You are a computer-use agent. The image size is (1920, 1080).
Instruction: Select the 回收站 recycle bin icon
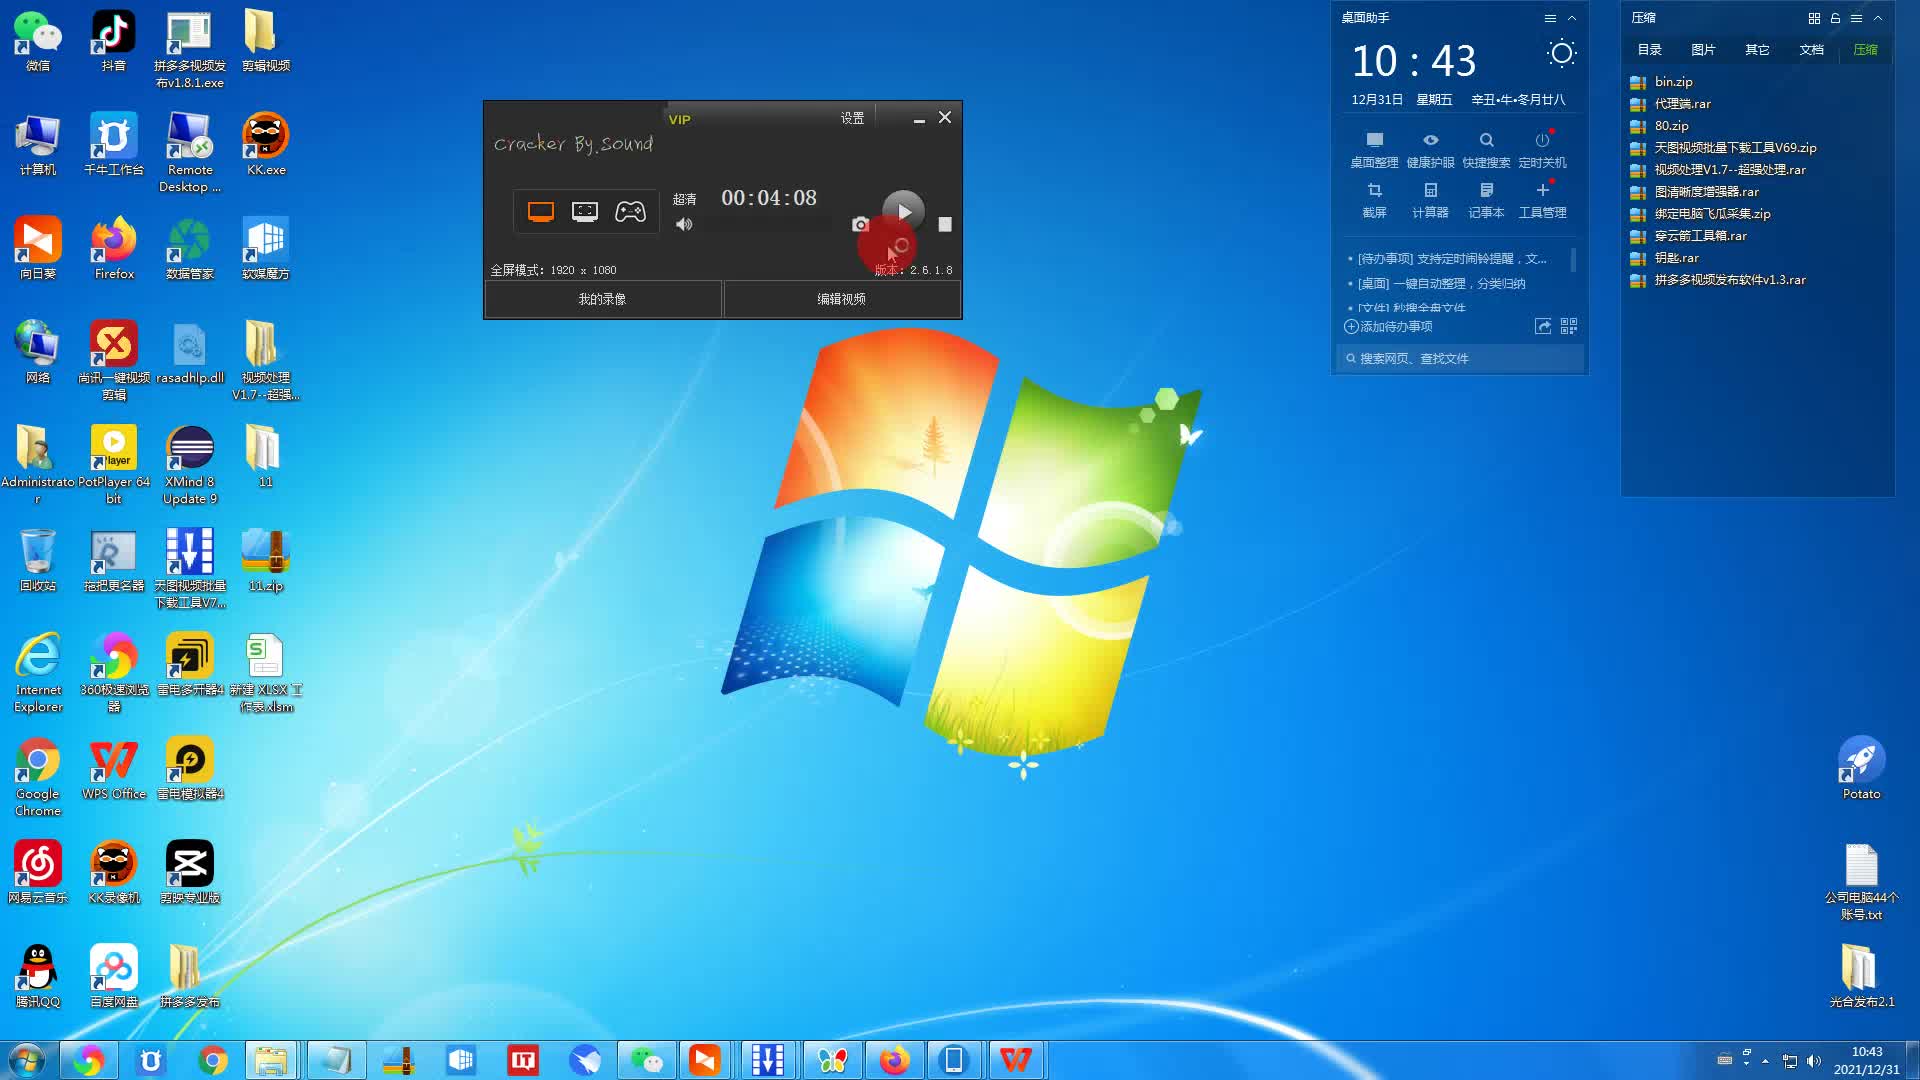coord(38,560)
